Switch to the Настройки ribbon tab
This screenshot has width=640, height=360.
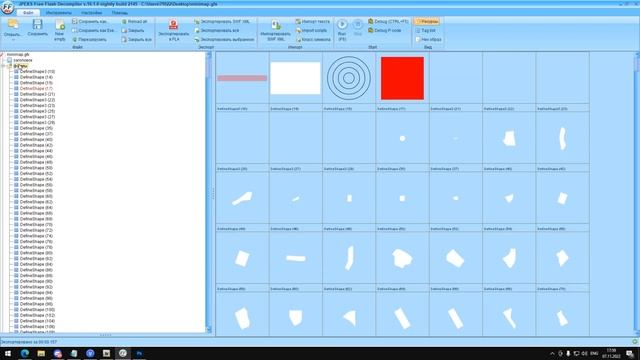(x=91, y=13)
